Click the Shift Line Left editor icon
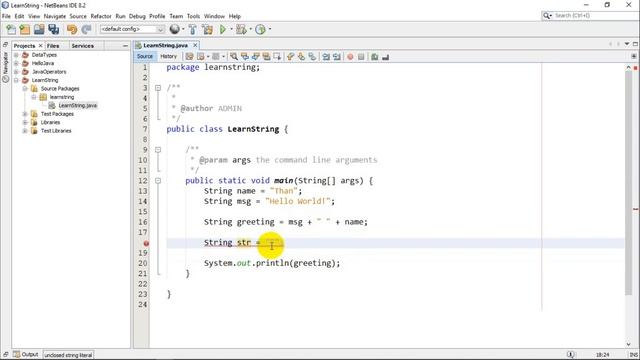The image size is (640, 360). [x=326, y=57]
